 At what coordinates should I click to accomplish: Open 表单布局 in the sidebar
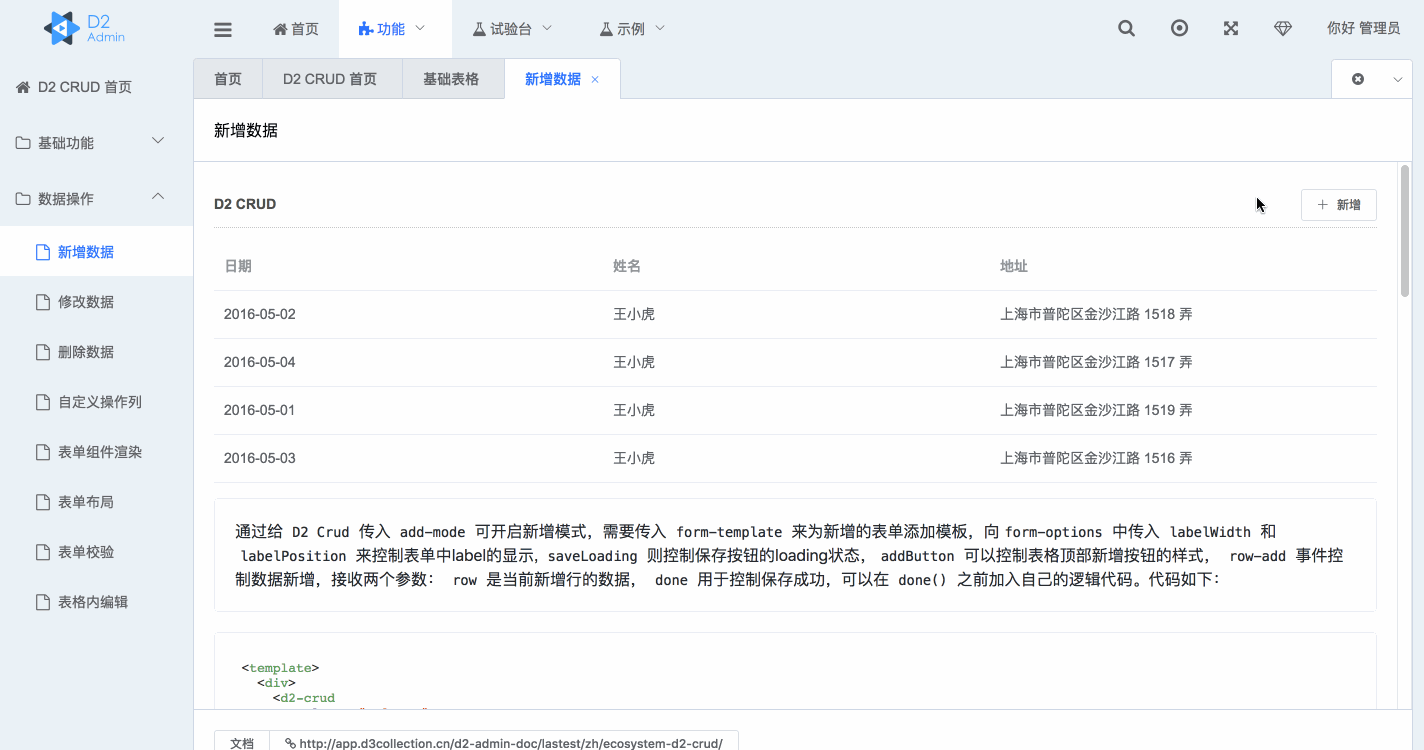click(x=96, y=502)
